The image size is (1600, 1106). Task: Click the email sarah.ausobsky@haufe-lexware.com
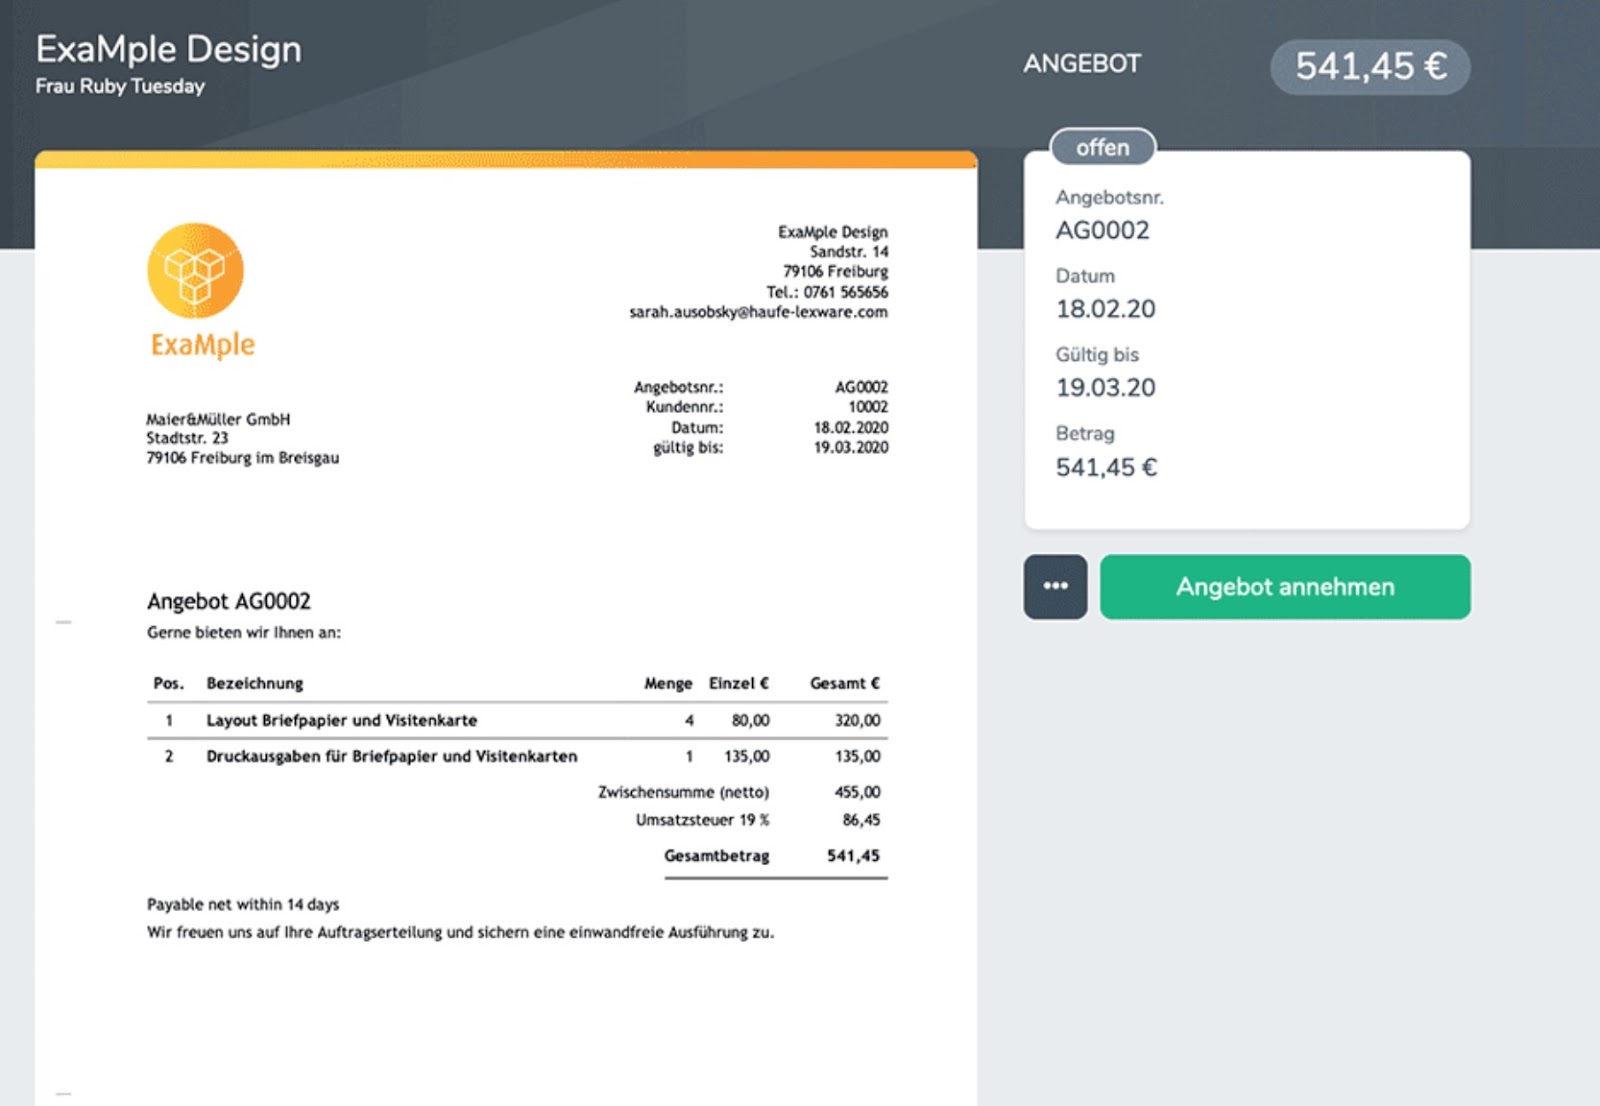point(758,312)
